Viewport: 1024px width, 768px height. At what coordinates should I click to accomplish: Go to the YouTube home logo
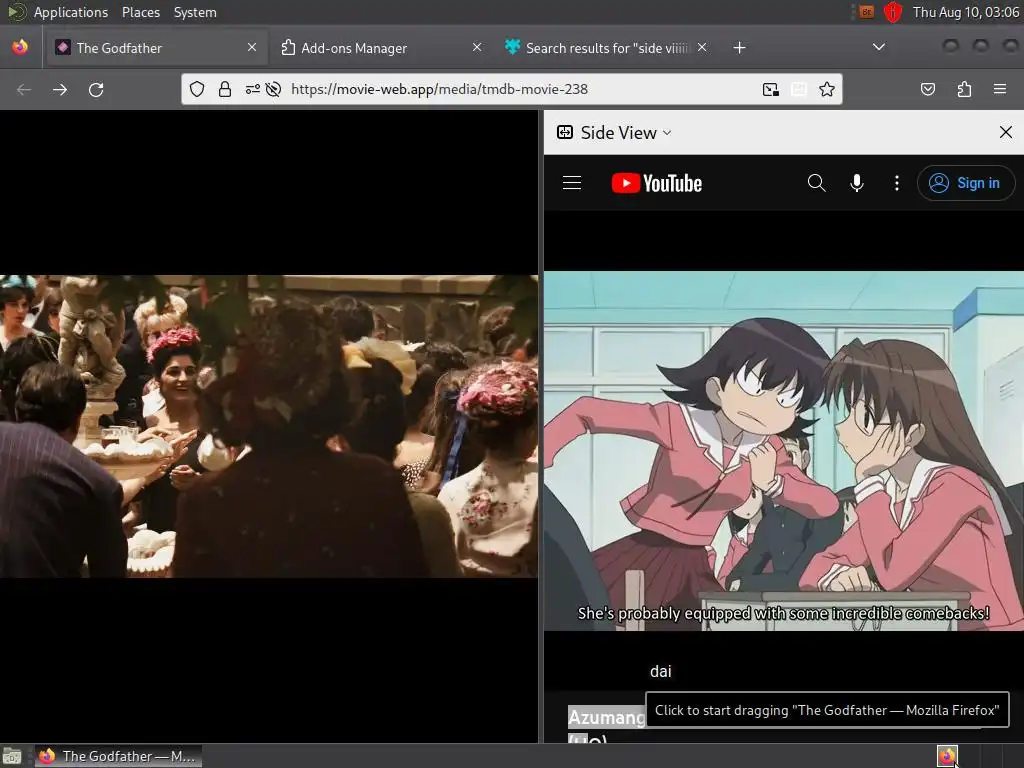(x=656, y=184)
